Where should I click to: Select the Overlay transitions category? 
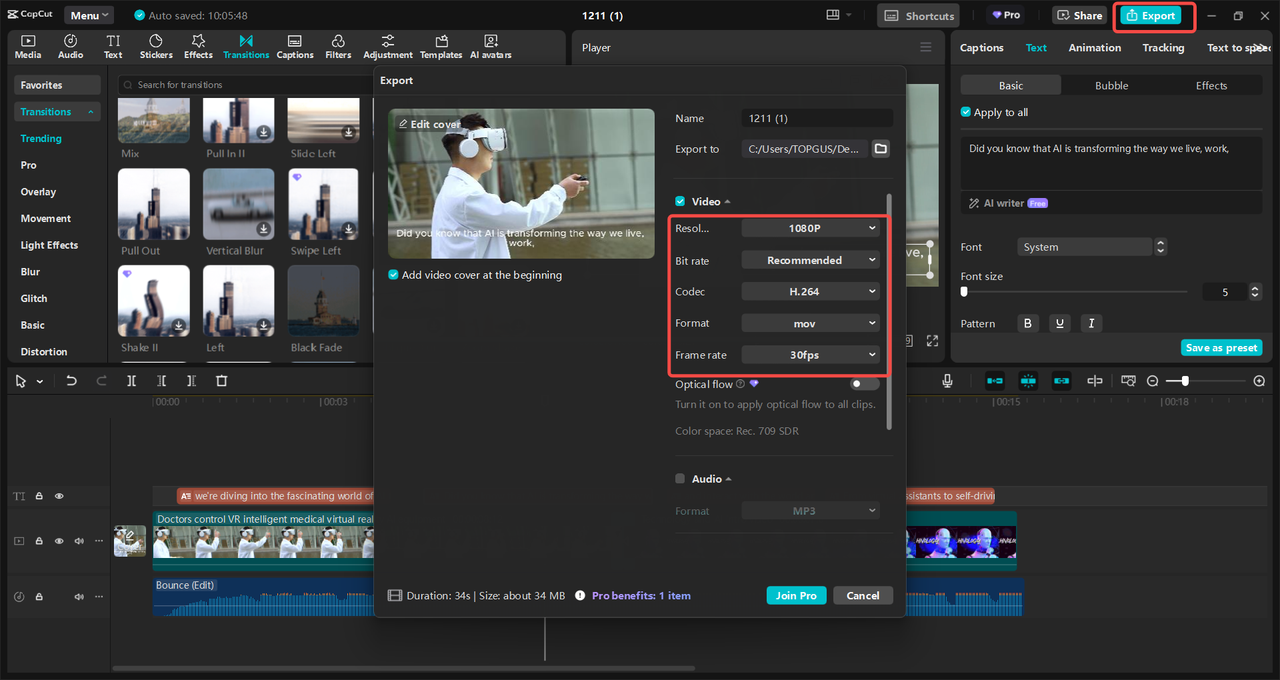[x=38, y=192]
